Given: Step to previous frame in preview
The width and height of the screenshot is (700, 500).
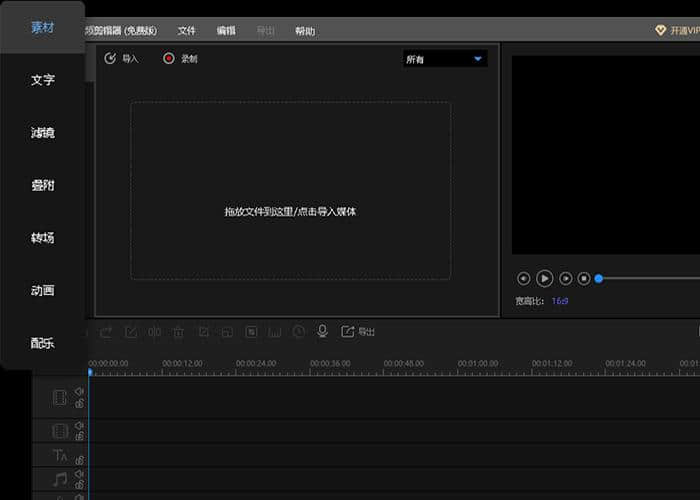Looking at the screenshot, I should pyautogui.click(x=523, y=278).
